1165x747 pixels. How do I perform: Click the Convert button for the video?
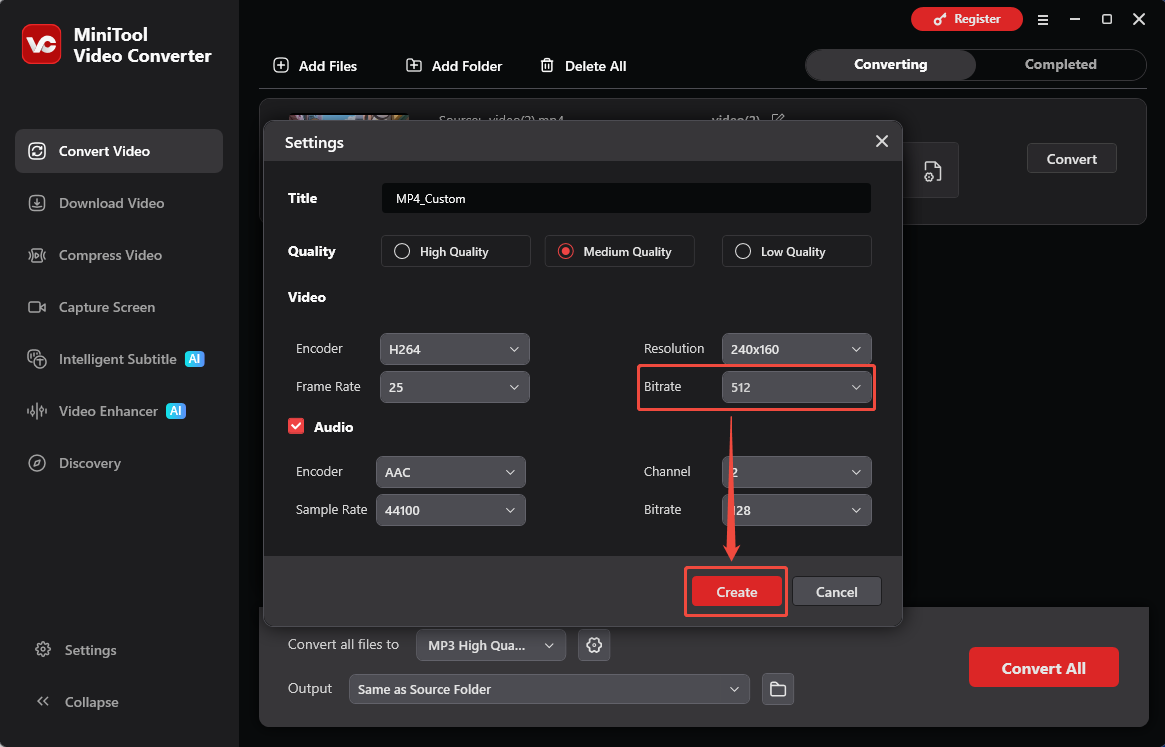point(1071,158)
